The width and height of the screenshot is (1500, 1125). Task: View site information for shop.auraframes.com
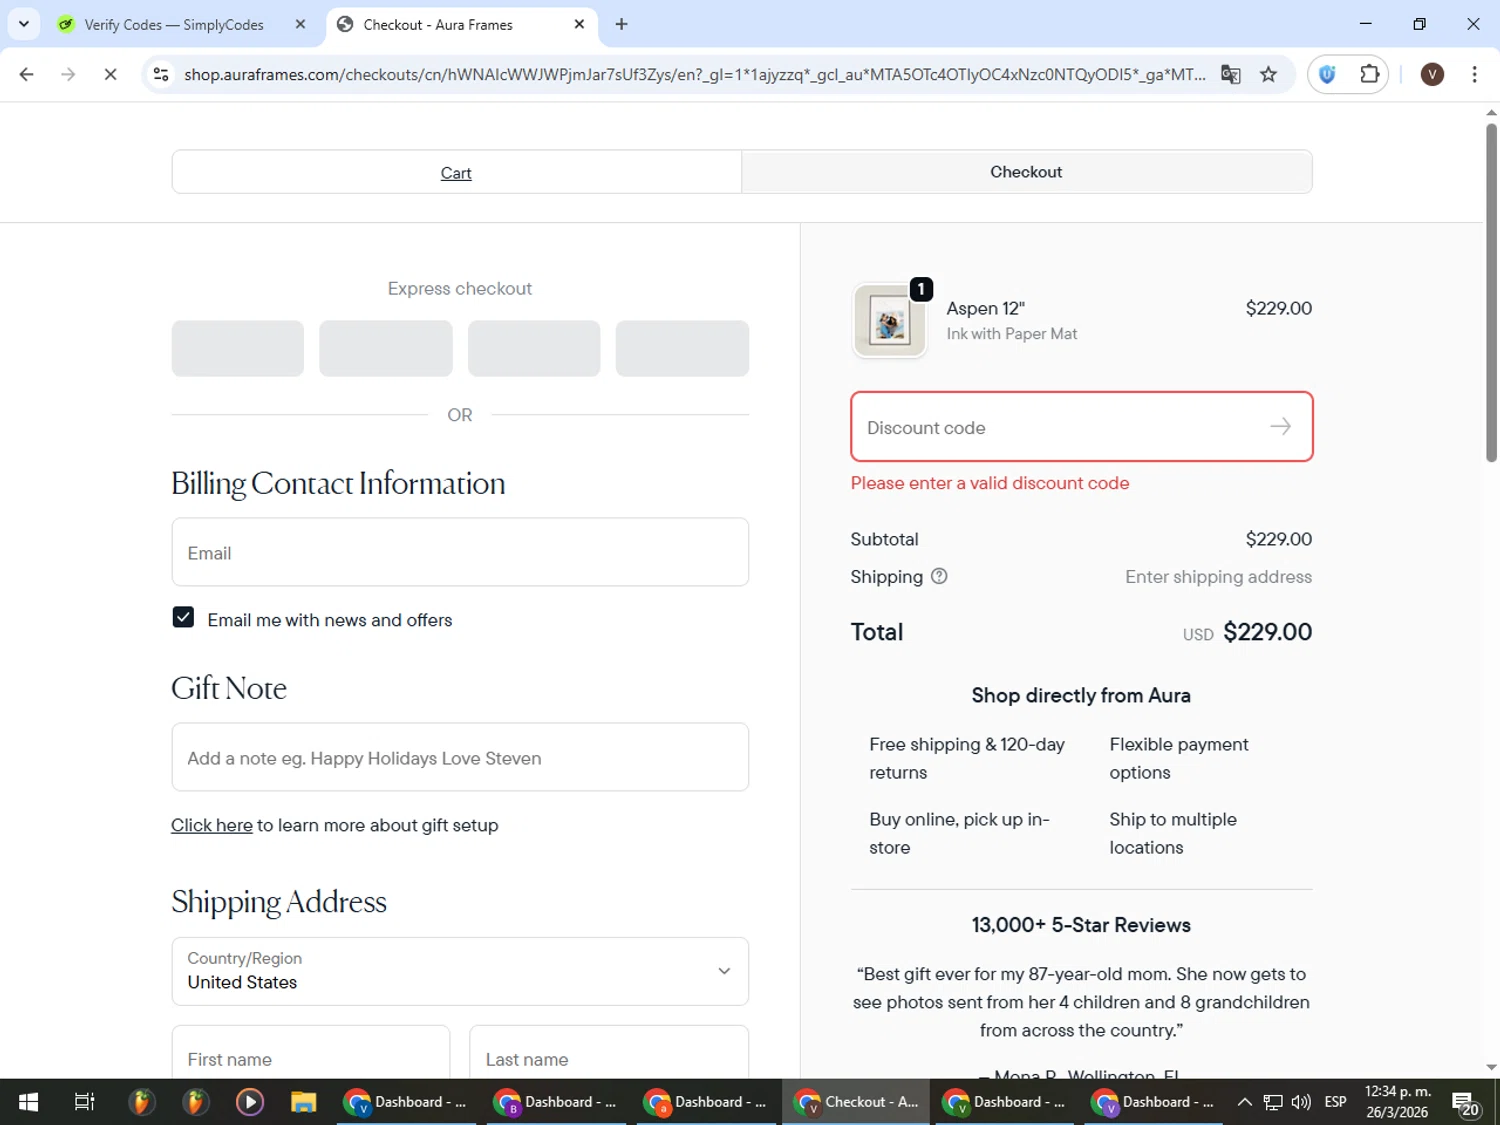point(161,74)
